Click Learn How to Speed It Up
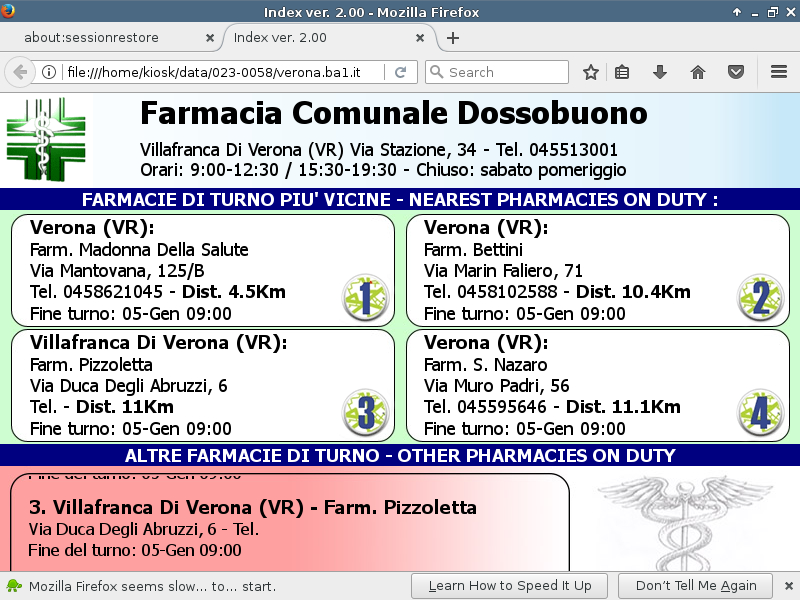 click(x=509, y=586)
